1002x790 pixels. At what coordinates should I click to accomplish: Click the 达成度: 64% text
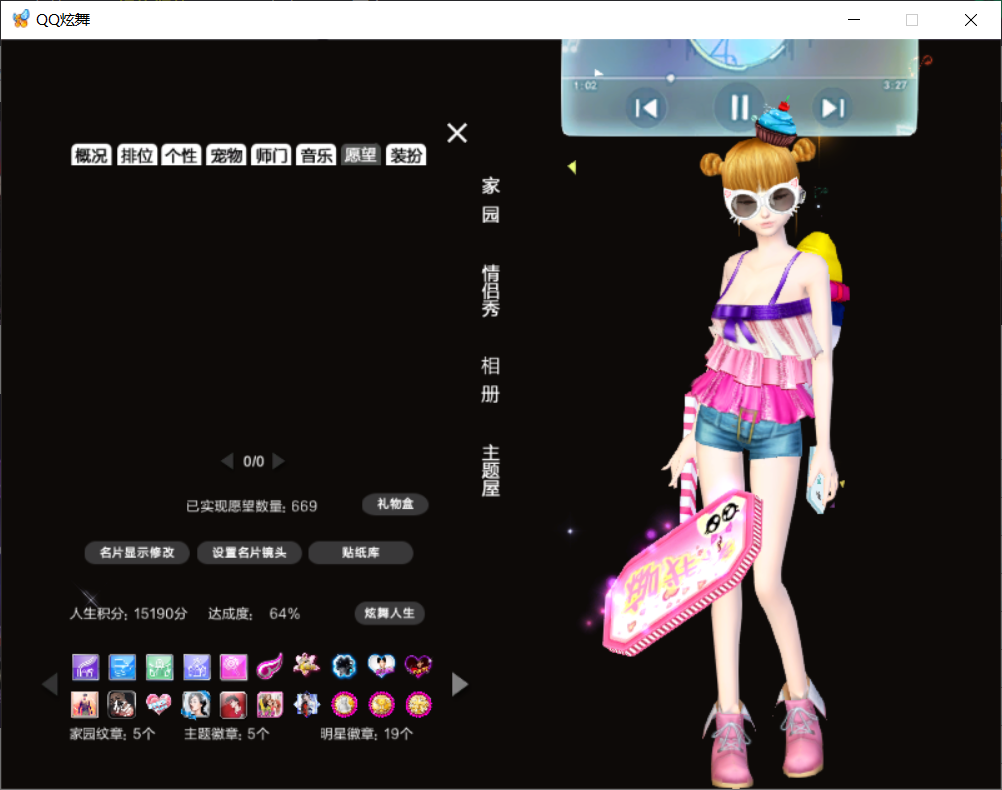pyautogui.click(x=254, y=614)
